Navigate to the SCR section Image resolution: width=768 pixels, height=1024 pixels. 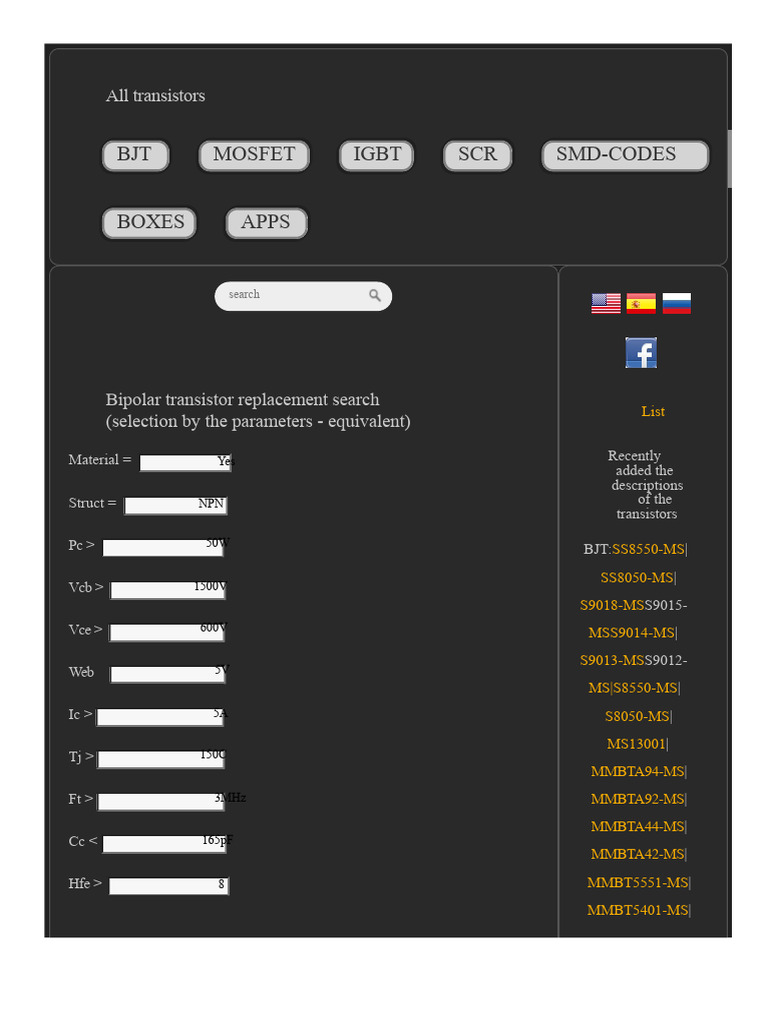click(477, 155)
